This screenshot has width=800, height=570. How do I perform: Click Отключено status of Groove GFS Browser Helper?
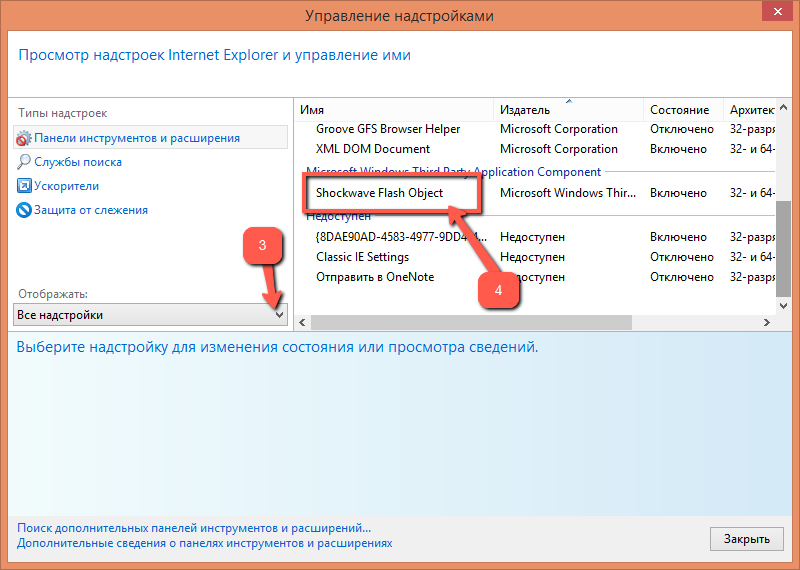682,129
